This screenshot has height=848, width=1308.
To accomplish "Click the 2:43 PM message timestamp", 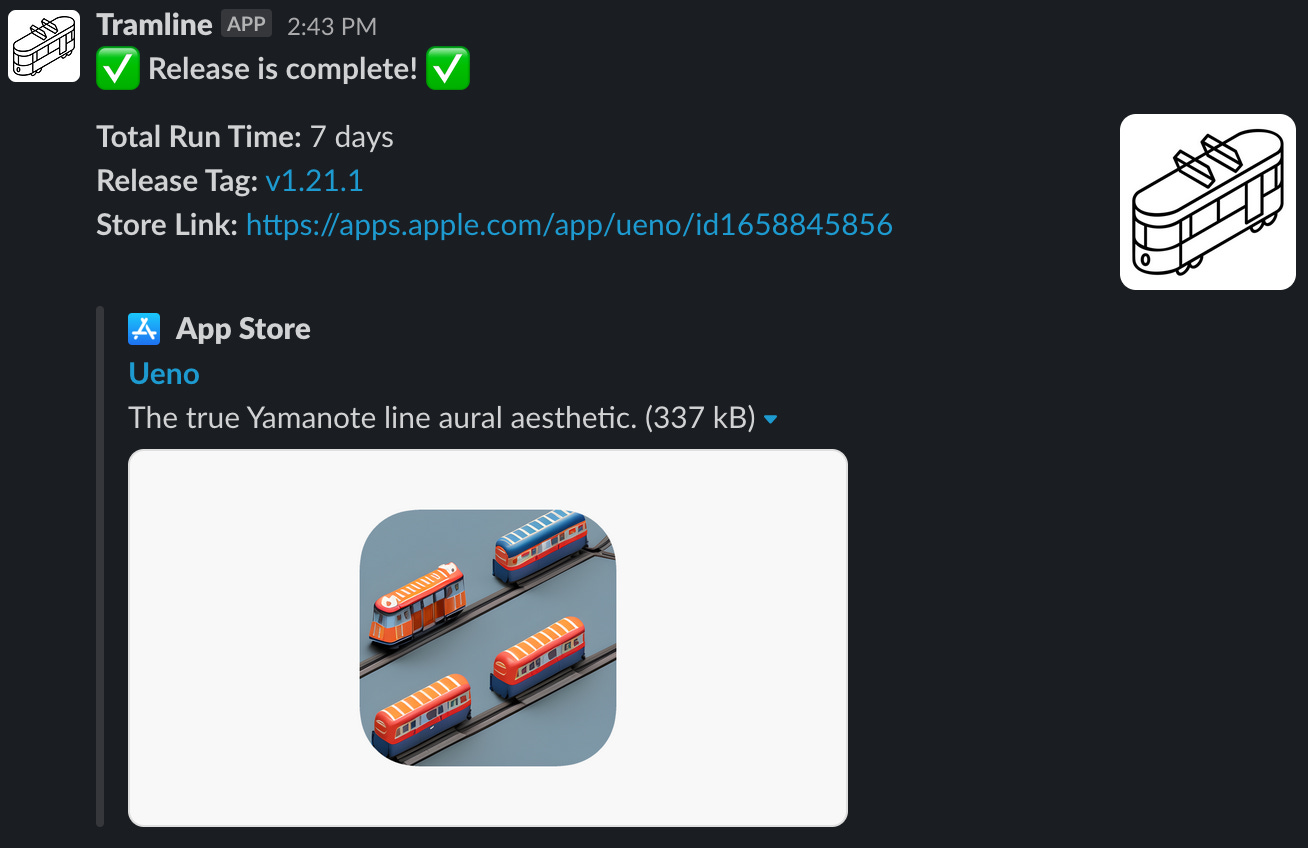I will click(x=332, y=26).
